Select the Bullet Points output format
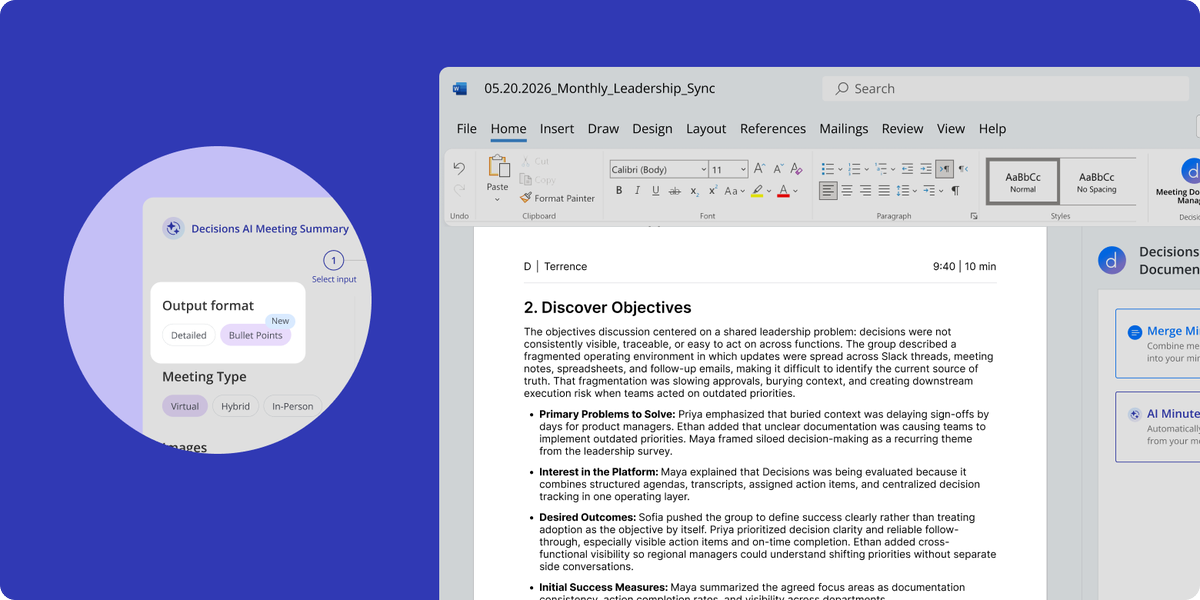Image resolution: width=1200 pixels, height=600 pixels. pyautogui.click(x=255, y=335)
